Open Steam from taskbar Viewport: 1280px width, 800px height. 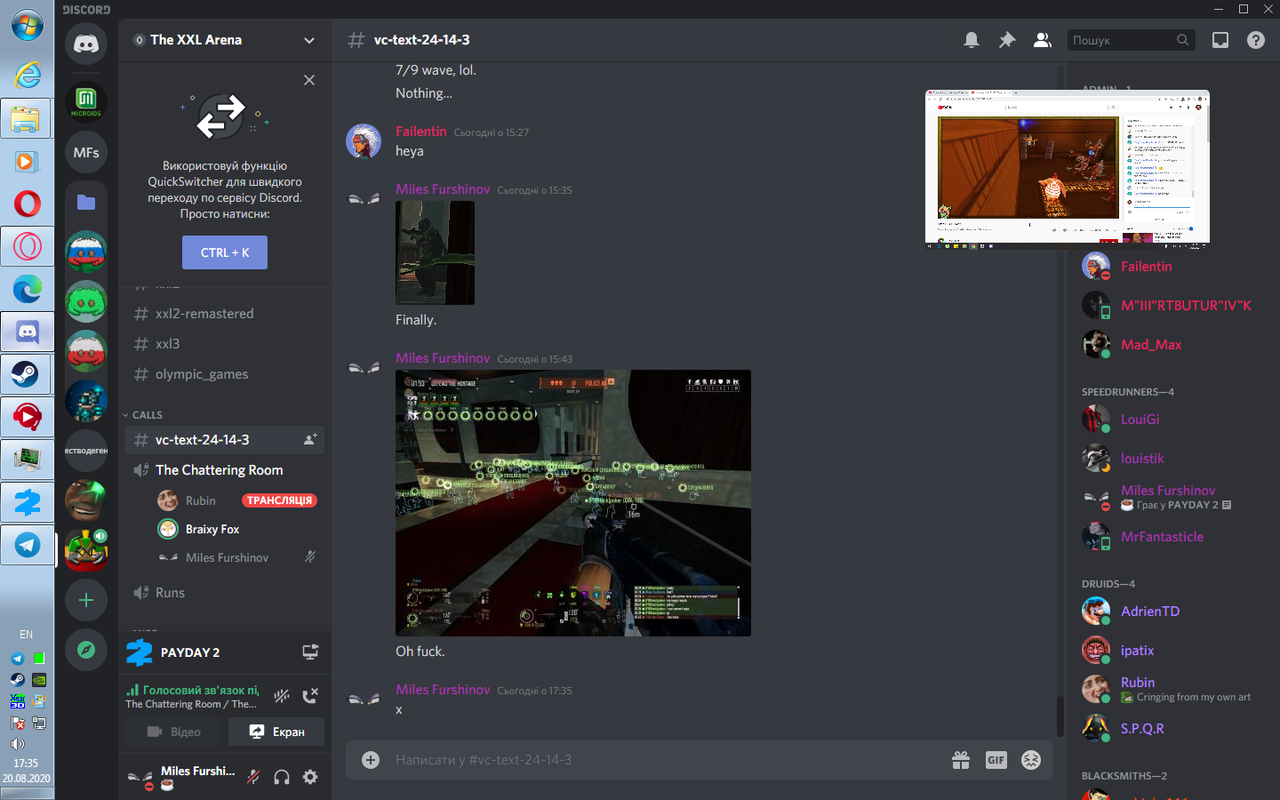pyautogui.click(x=27, y=374)
